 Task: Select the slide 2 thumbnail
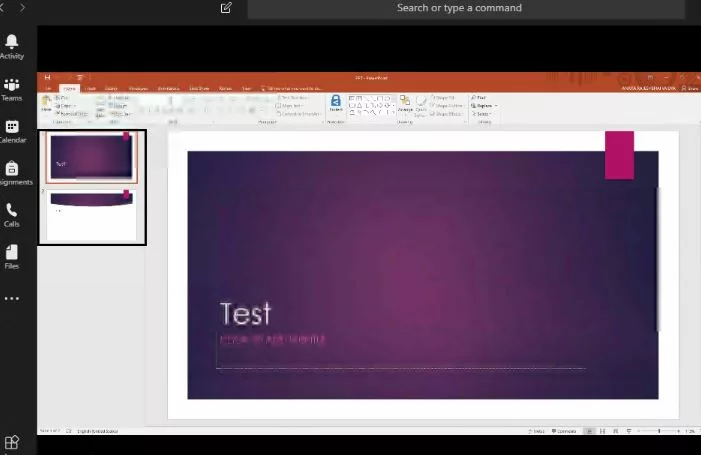click(x=92, y=215)
